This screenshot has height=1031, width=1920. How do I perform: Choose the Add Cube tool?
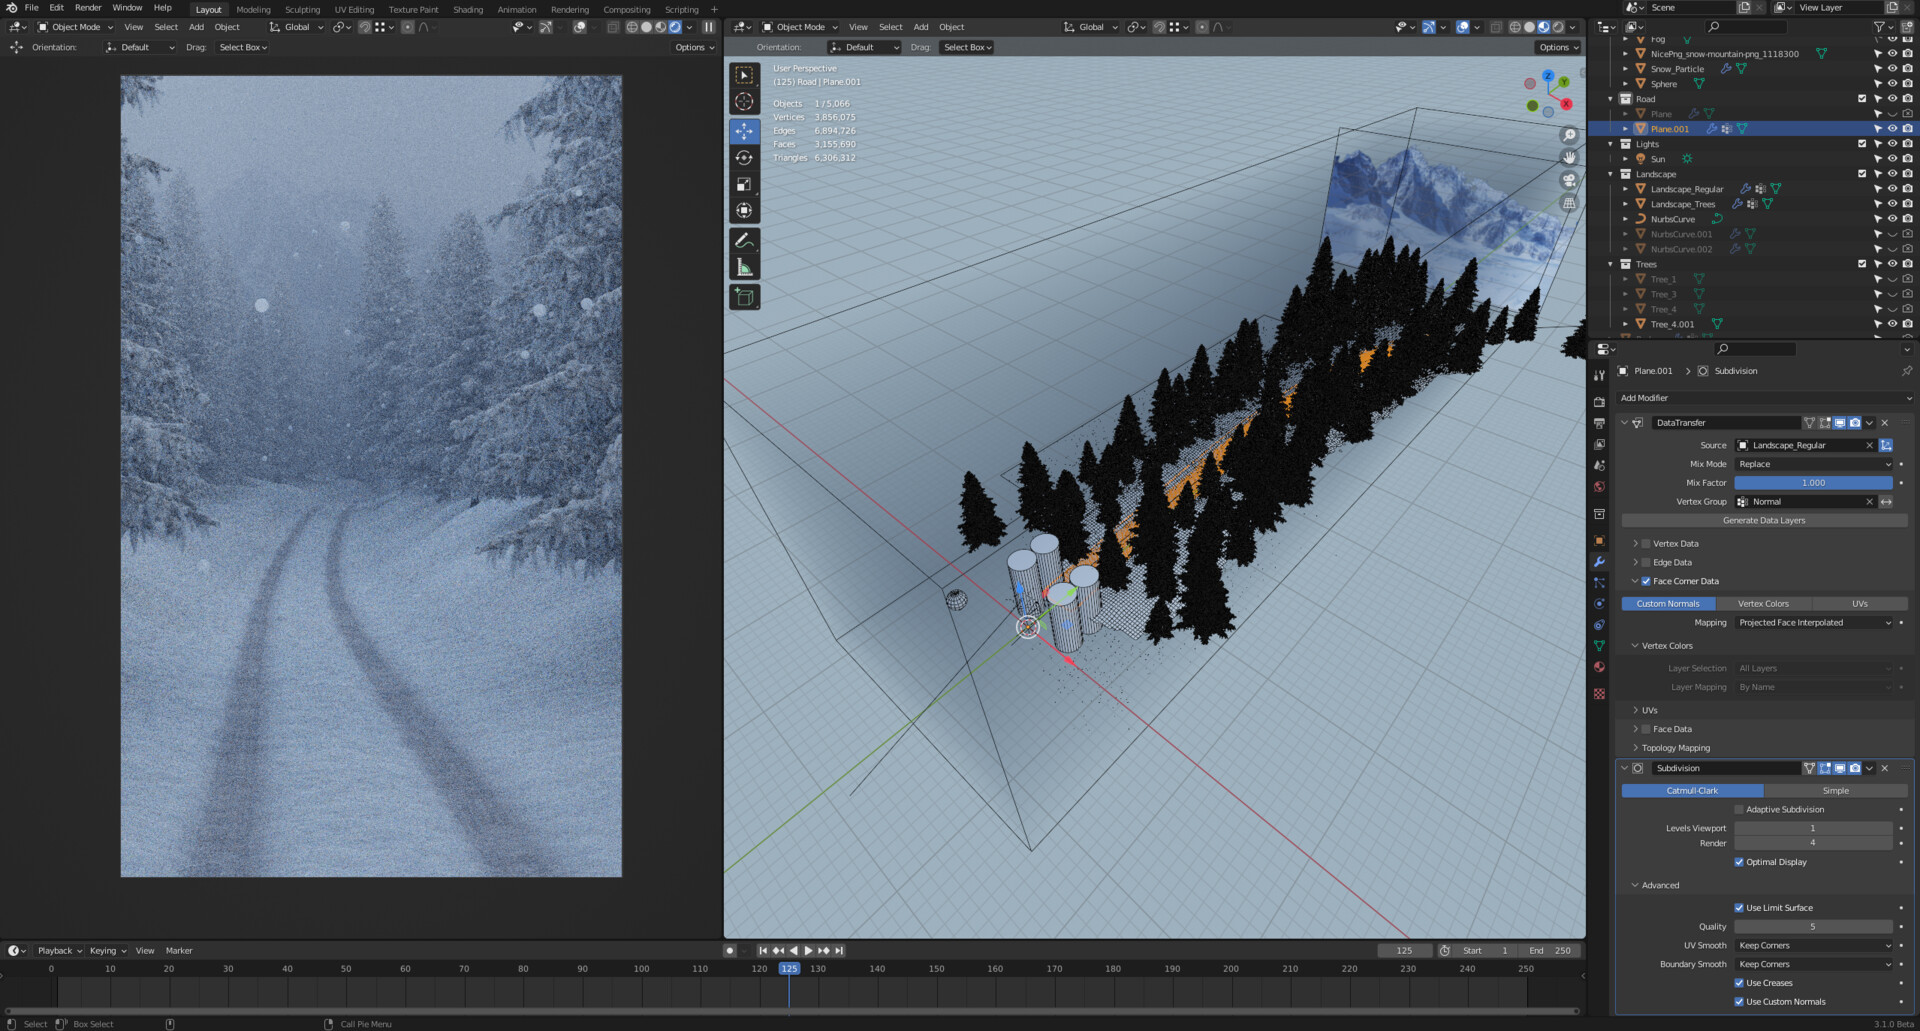point(744,297)
